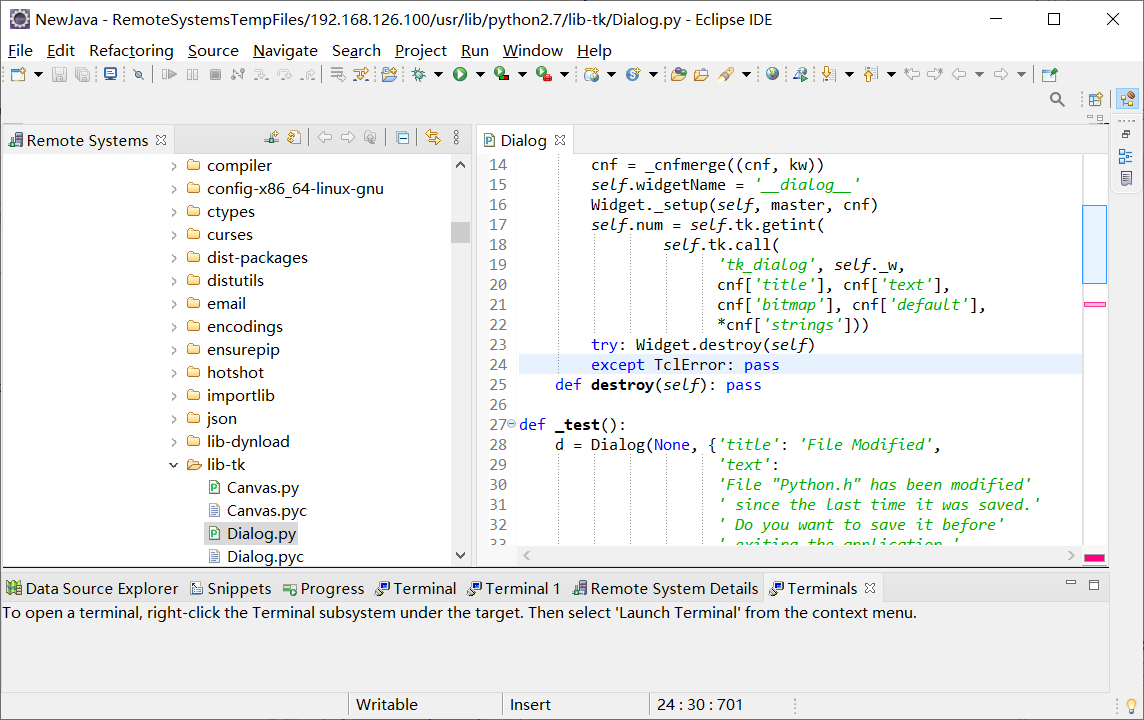The width and height of the screenshot is (1144, 720).
Task: Click the pink overview ruler annotation marker
Action: 1094,304
